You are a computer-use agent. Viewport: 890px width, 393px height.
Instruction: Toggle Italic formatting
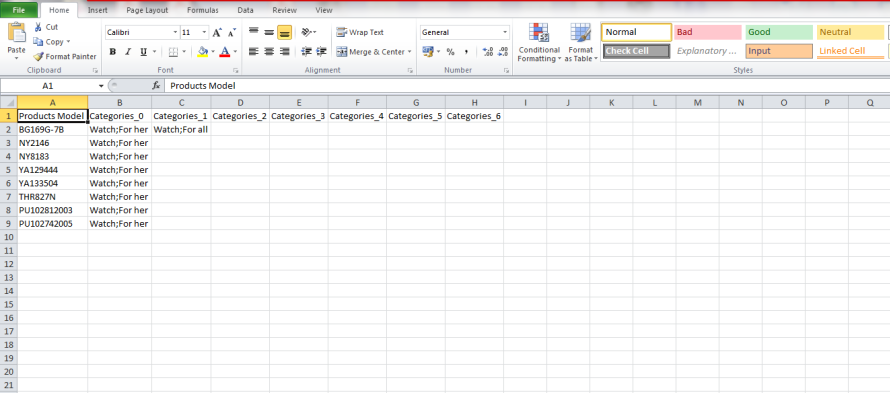(128, 52)
